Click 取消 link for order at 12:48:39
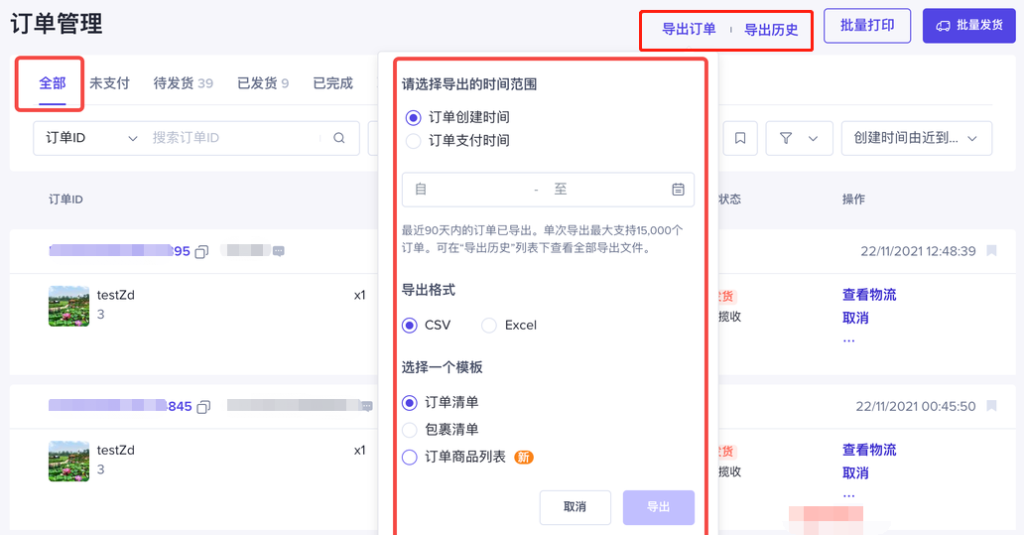 [856, 318]
